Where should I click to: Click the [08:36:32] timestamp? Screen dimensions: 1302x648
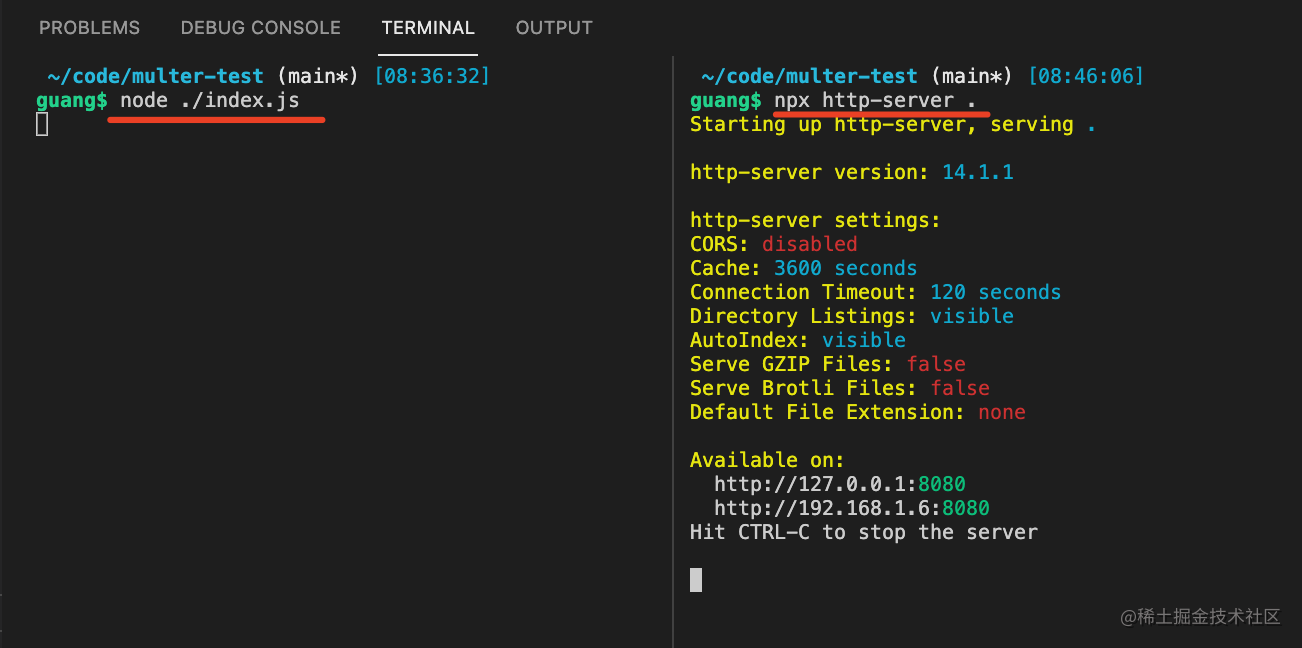click(432, 76)
